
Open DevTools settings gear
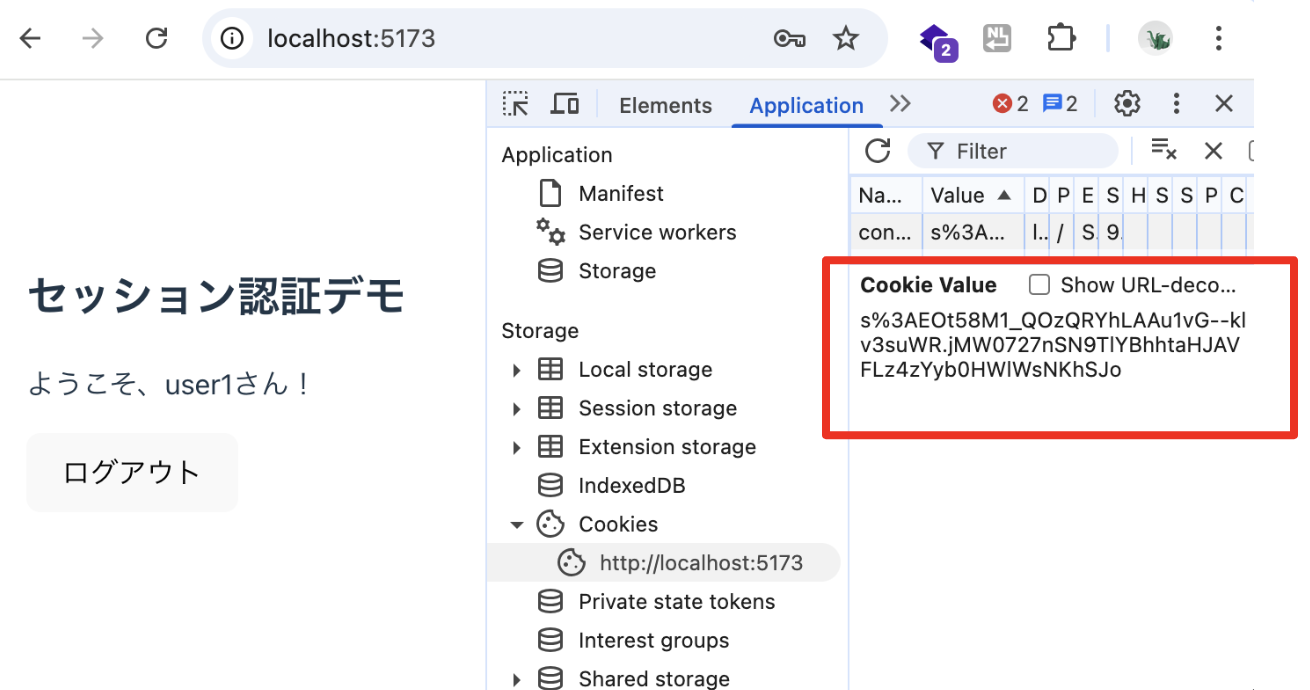click(1127, 103)
